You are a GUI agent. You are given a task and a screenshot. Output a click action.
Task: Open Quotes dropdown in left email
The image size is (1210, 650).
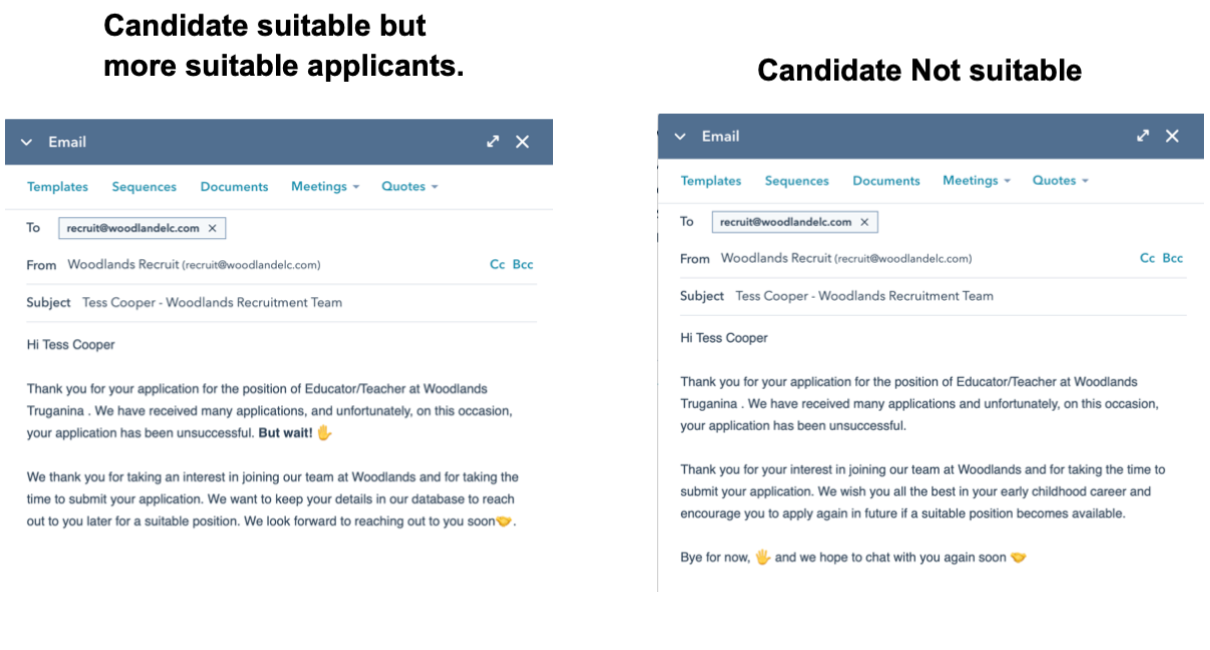409,187
